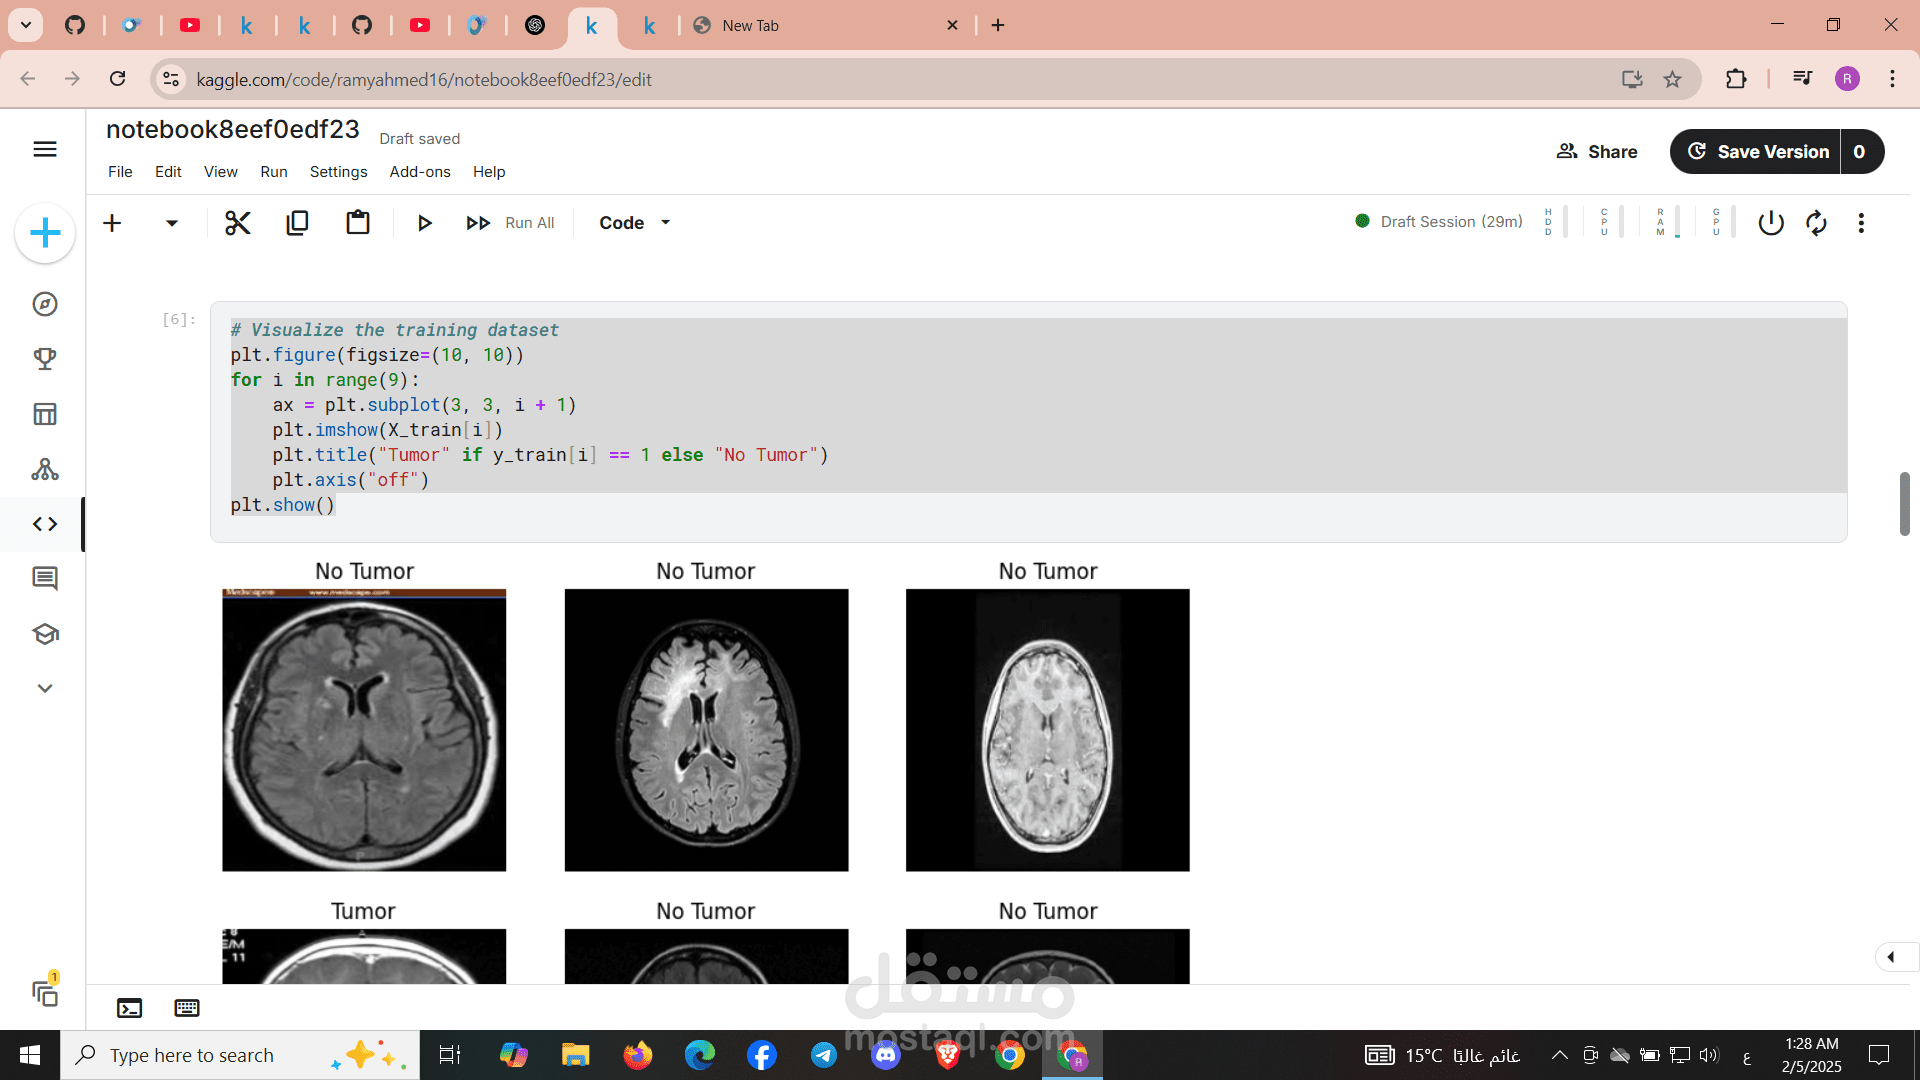This screenshot has width=1920, height=1080.
Task: View GPU usage indicator
Action: tap(1723, 222)
